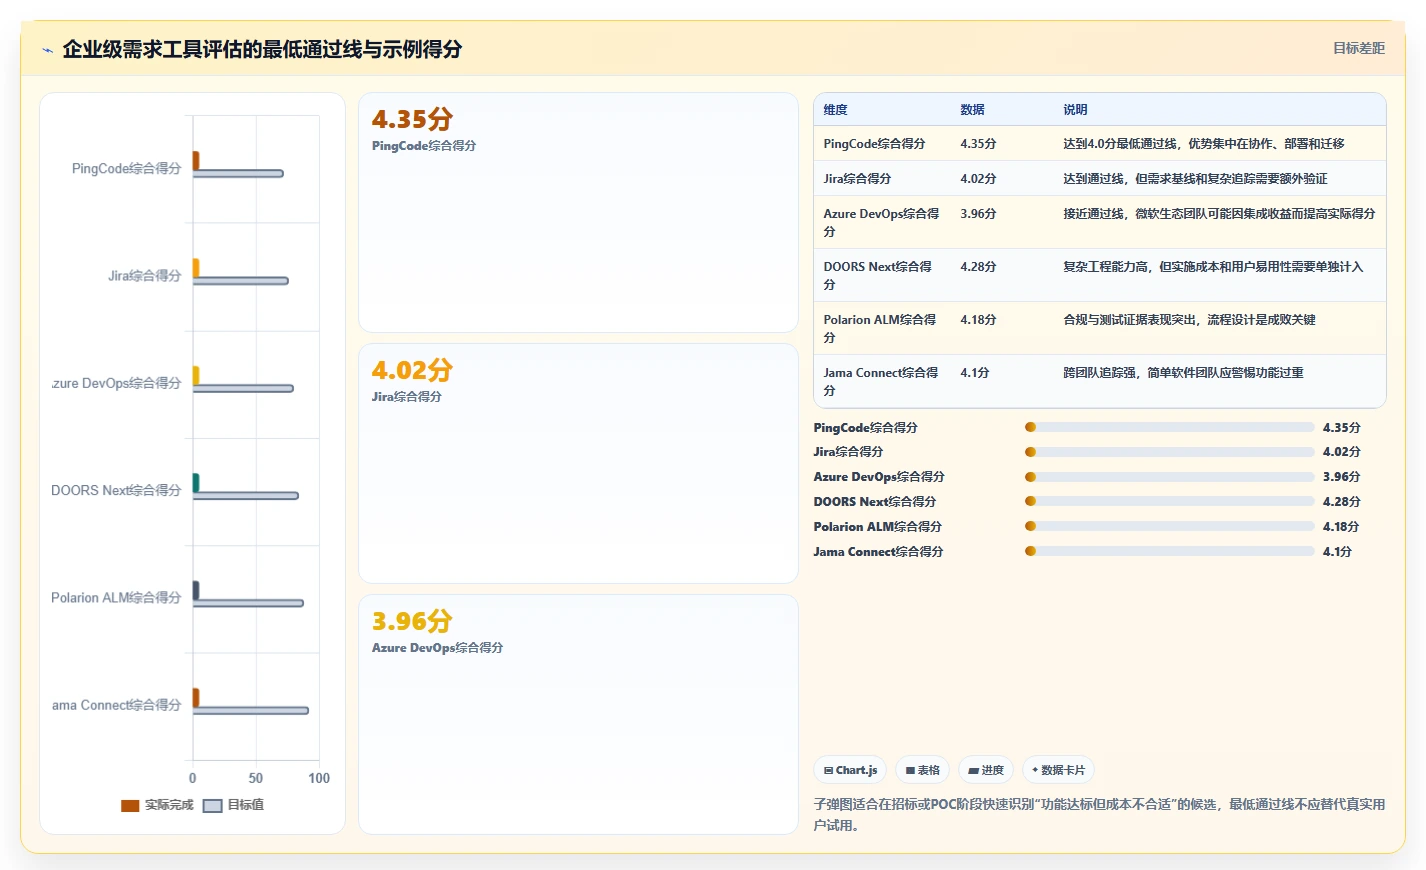Select the 表格 chip
Image resolution: width=1426 pixels, height=870 pixels.
[x=922, y=770]
